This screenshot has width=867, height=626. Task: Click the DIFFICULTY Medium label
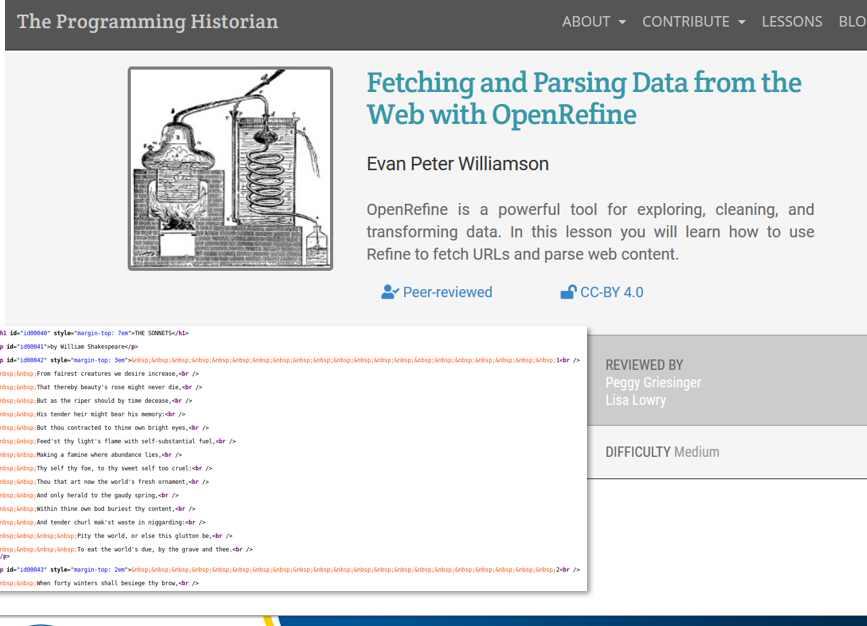coord(662,452)
